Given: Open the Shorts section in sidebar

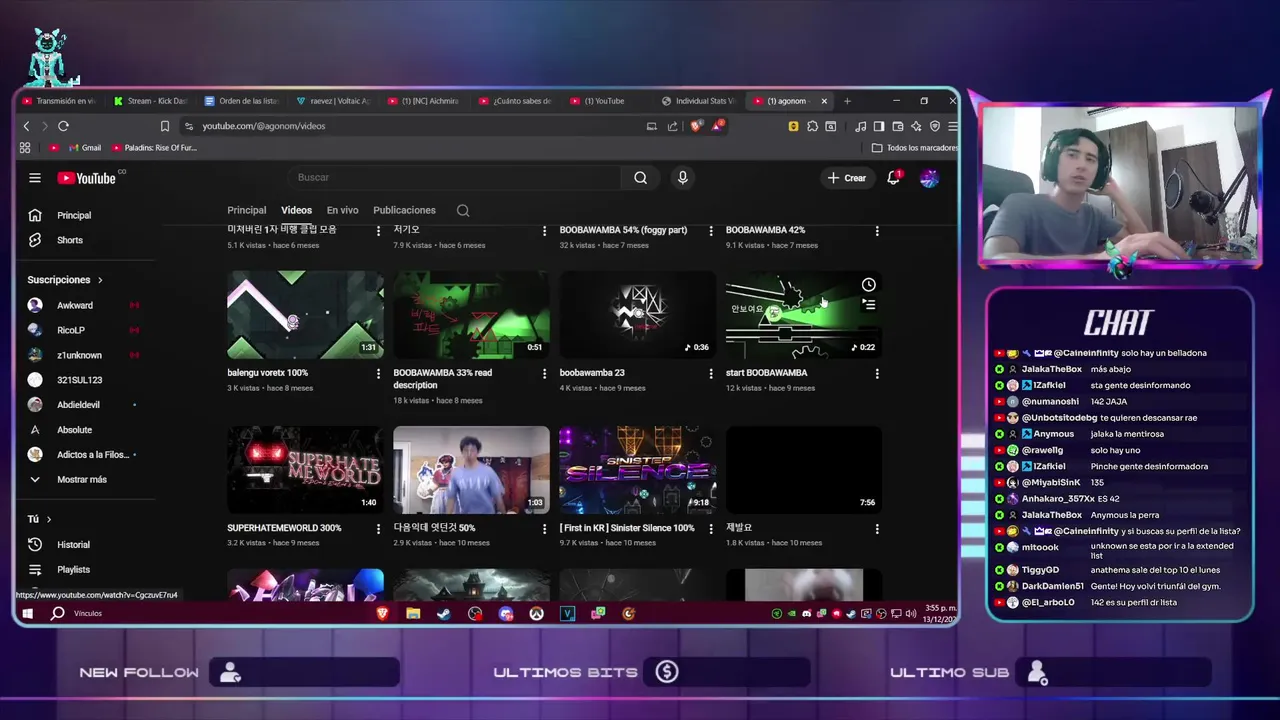Looking at the screenshot, I should (x=69, y=240).
